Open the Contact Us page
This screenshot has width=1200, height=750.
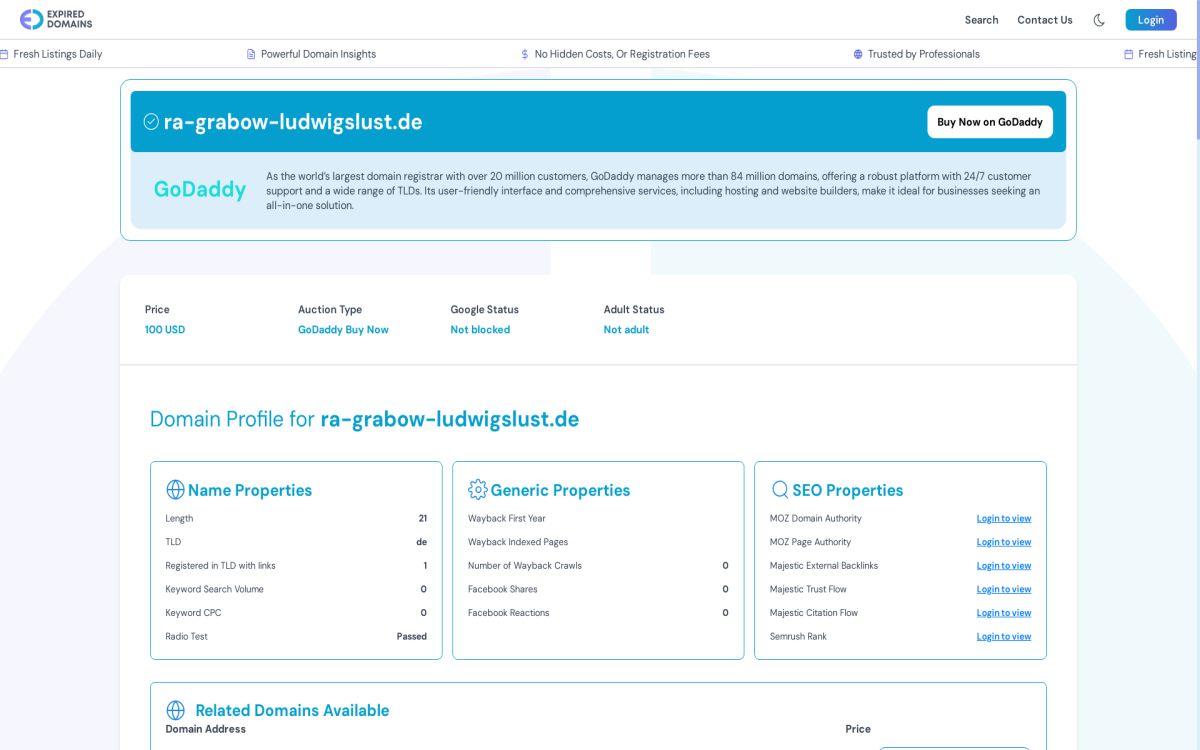[x=1045, y=20]
